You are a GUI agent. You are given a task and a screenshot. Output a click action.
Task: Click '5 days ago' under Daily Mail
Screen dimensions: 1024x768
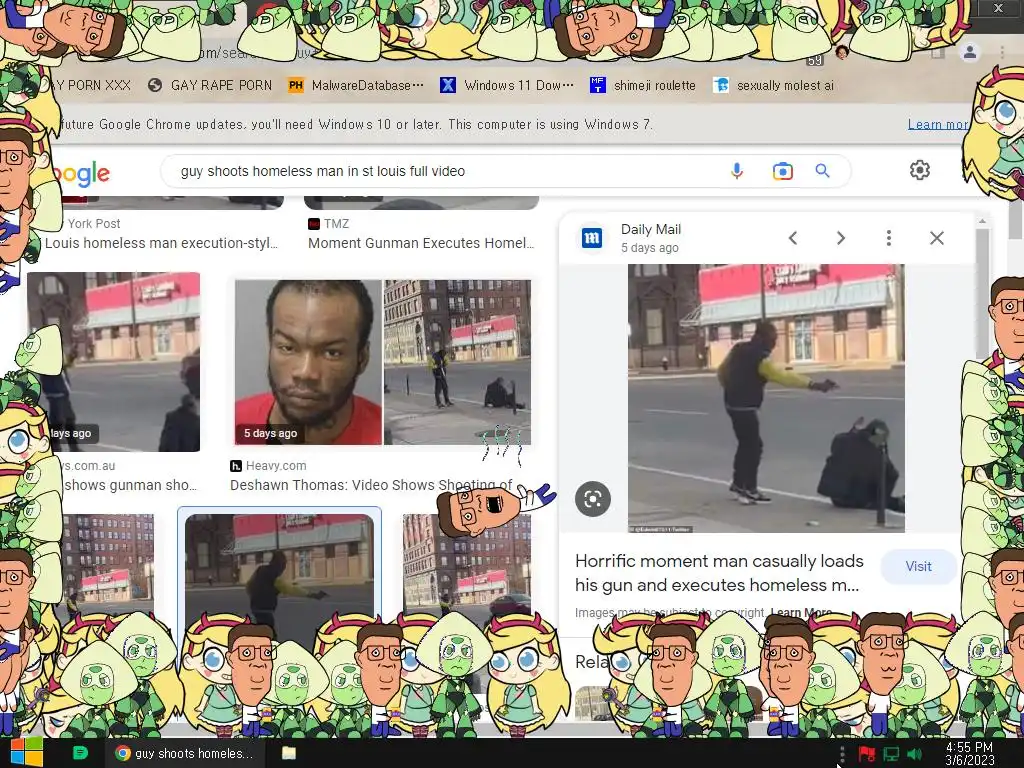[650, 248]
